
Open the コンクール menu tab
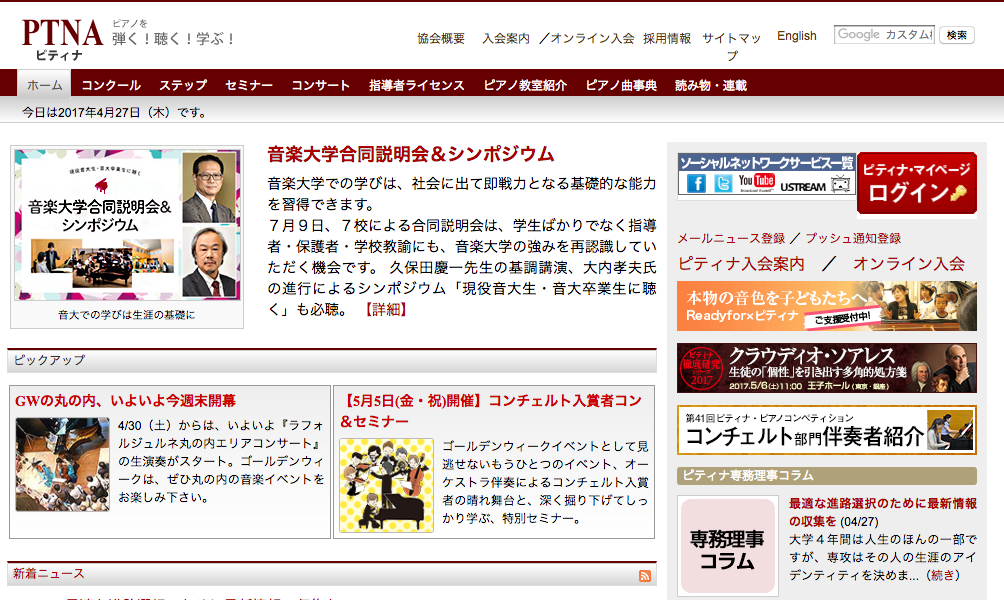111,85
